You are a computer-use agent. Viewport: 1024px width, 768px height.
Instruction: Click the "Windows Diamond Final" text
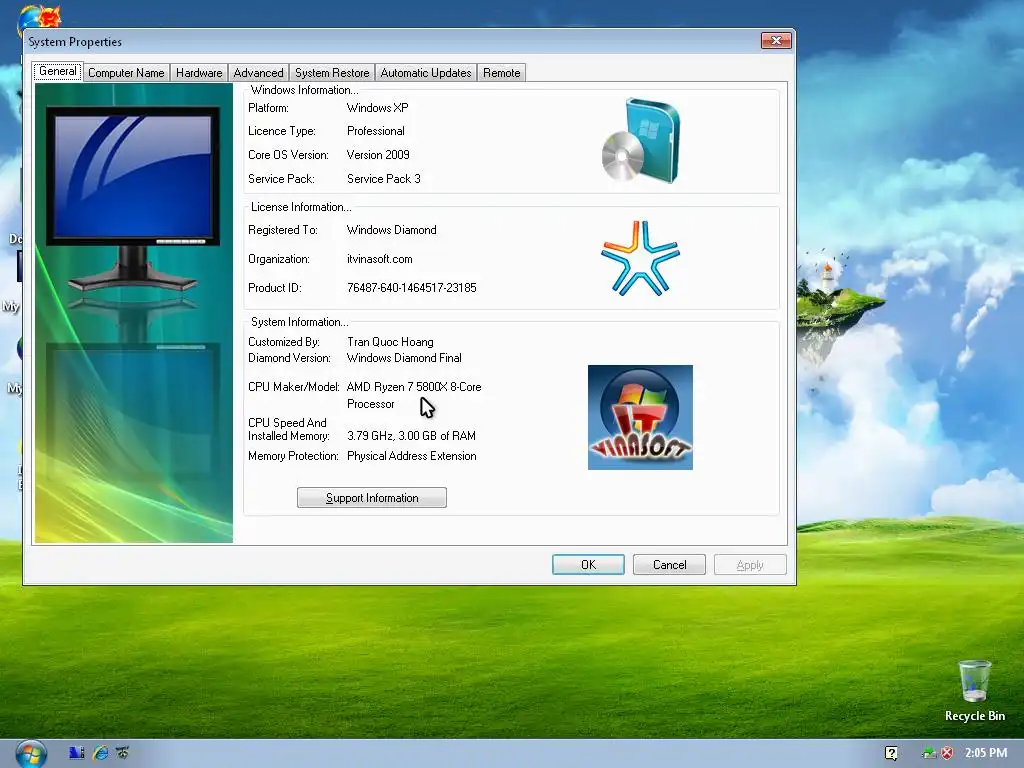404,358
